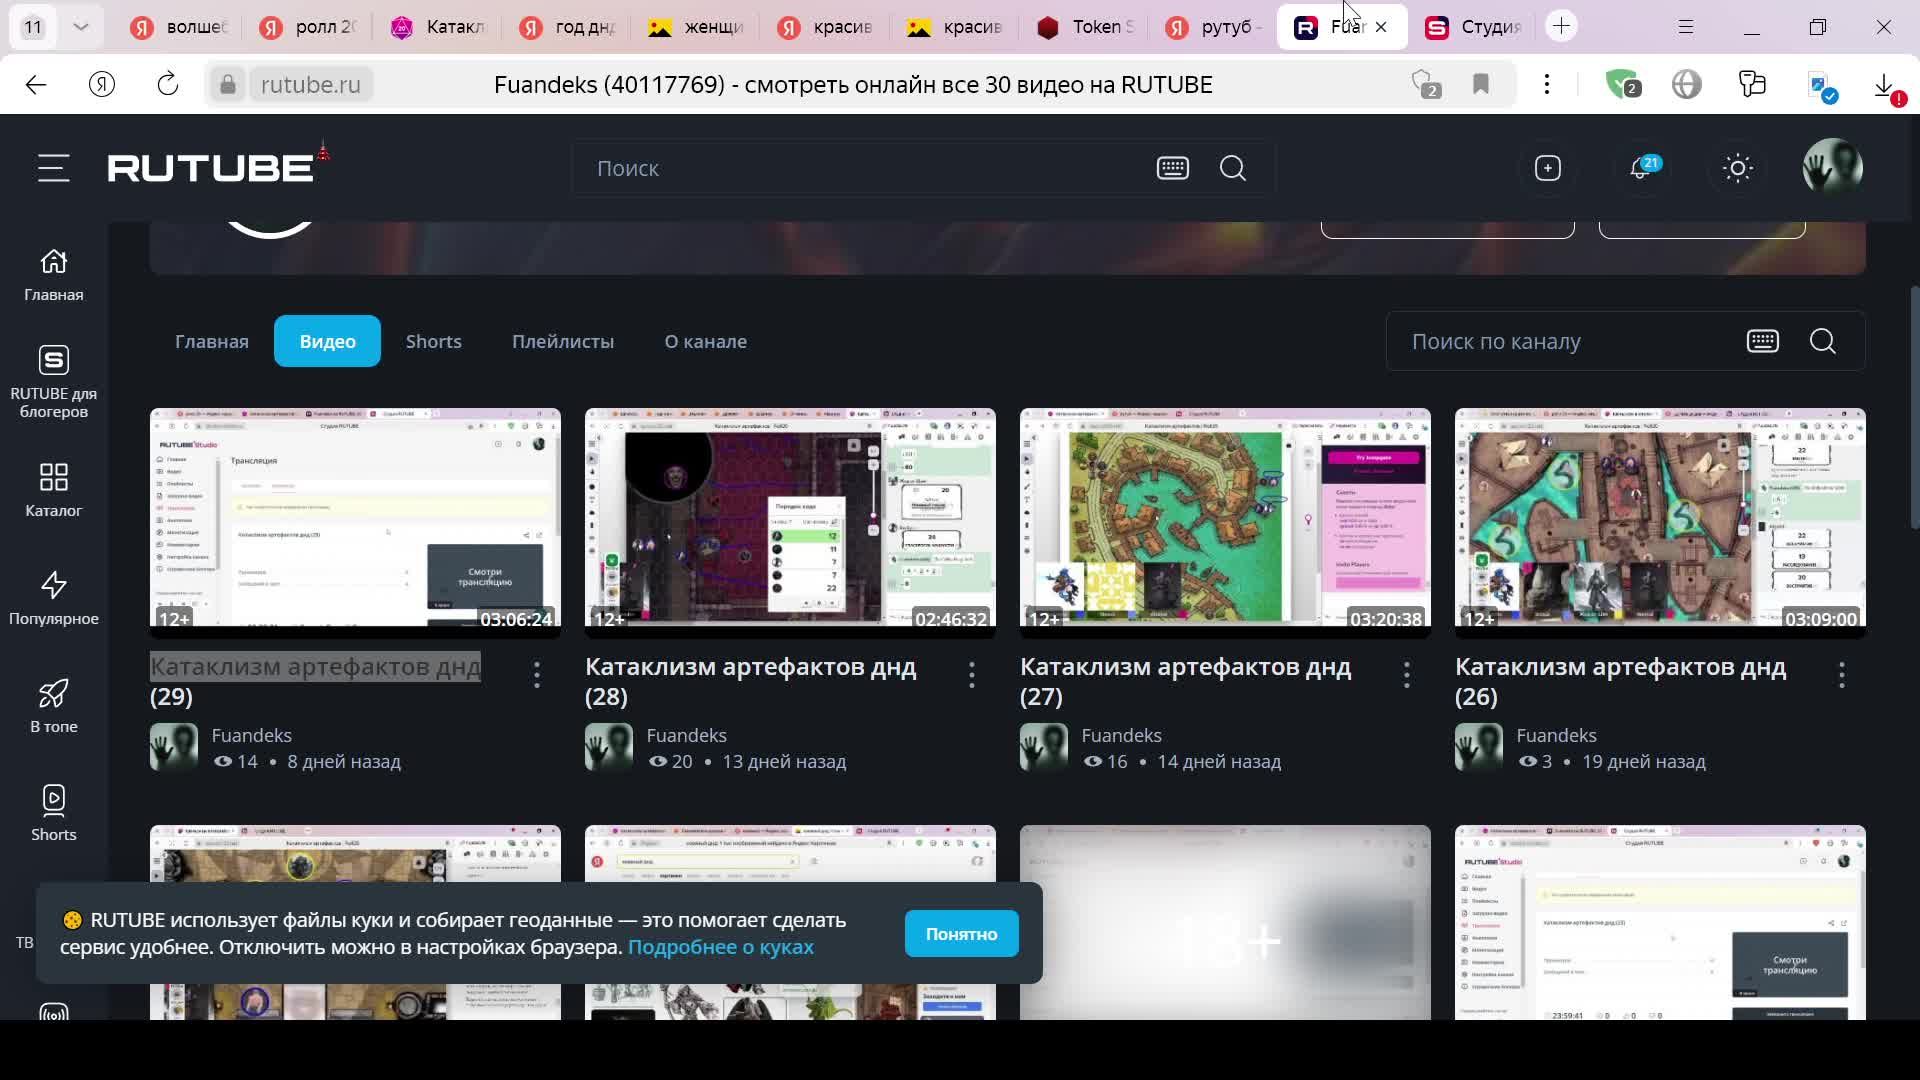Toggle light/dark theme sun icon
The height and width of the screenshot is (1080, 1920).
coord(1738,168)
